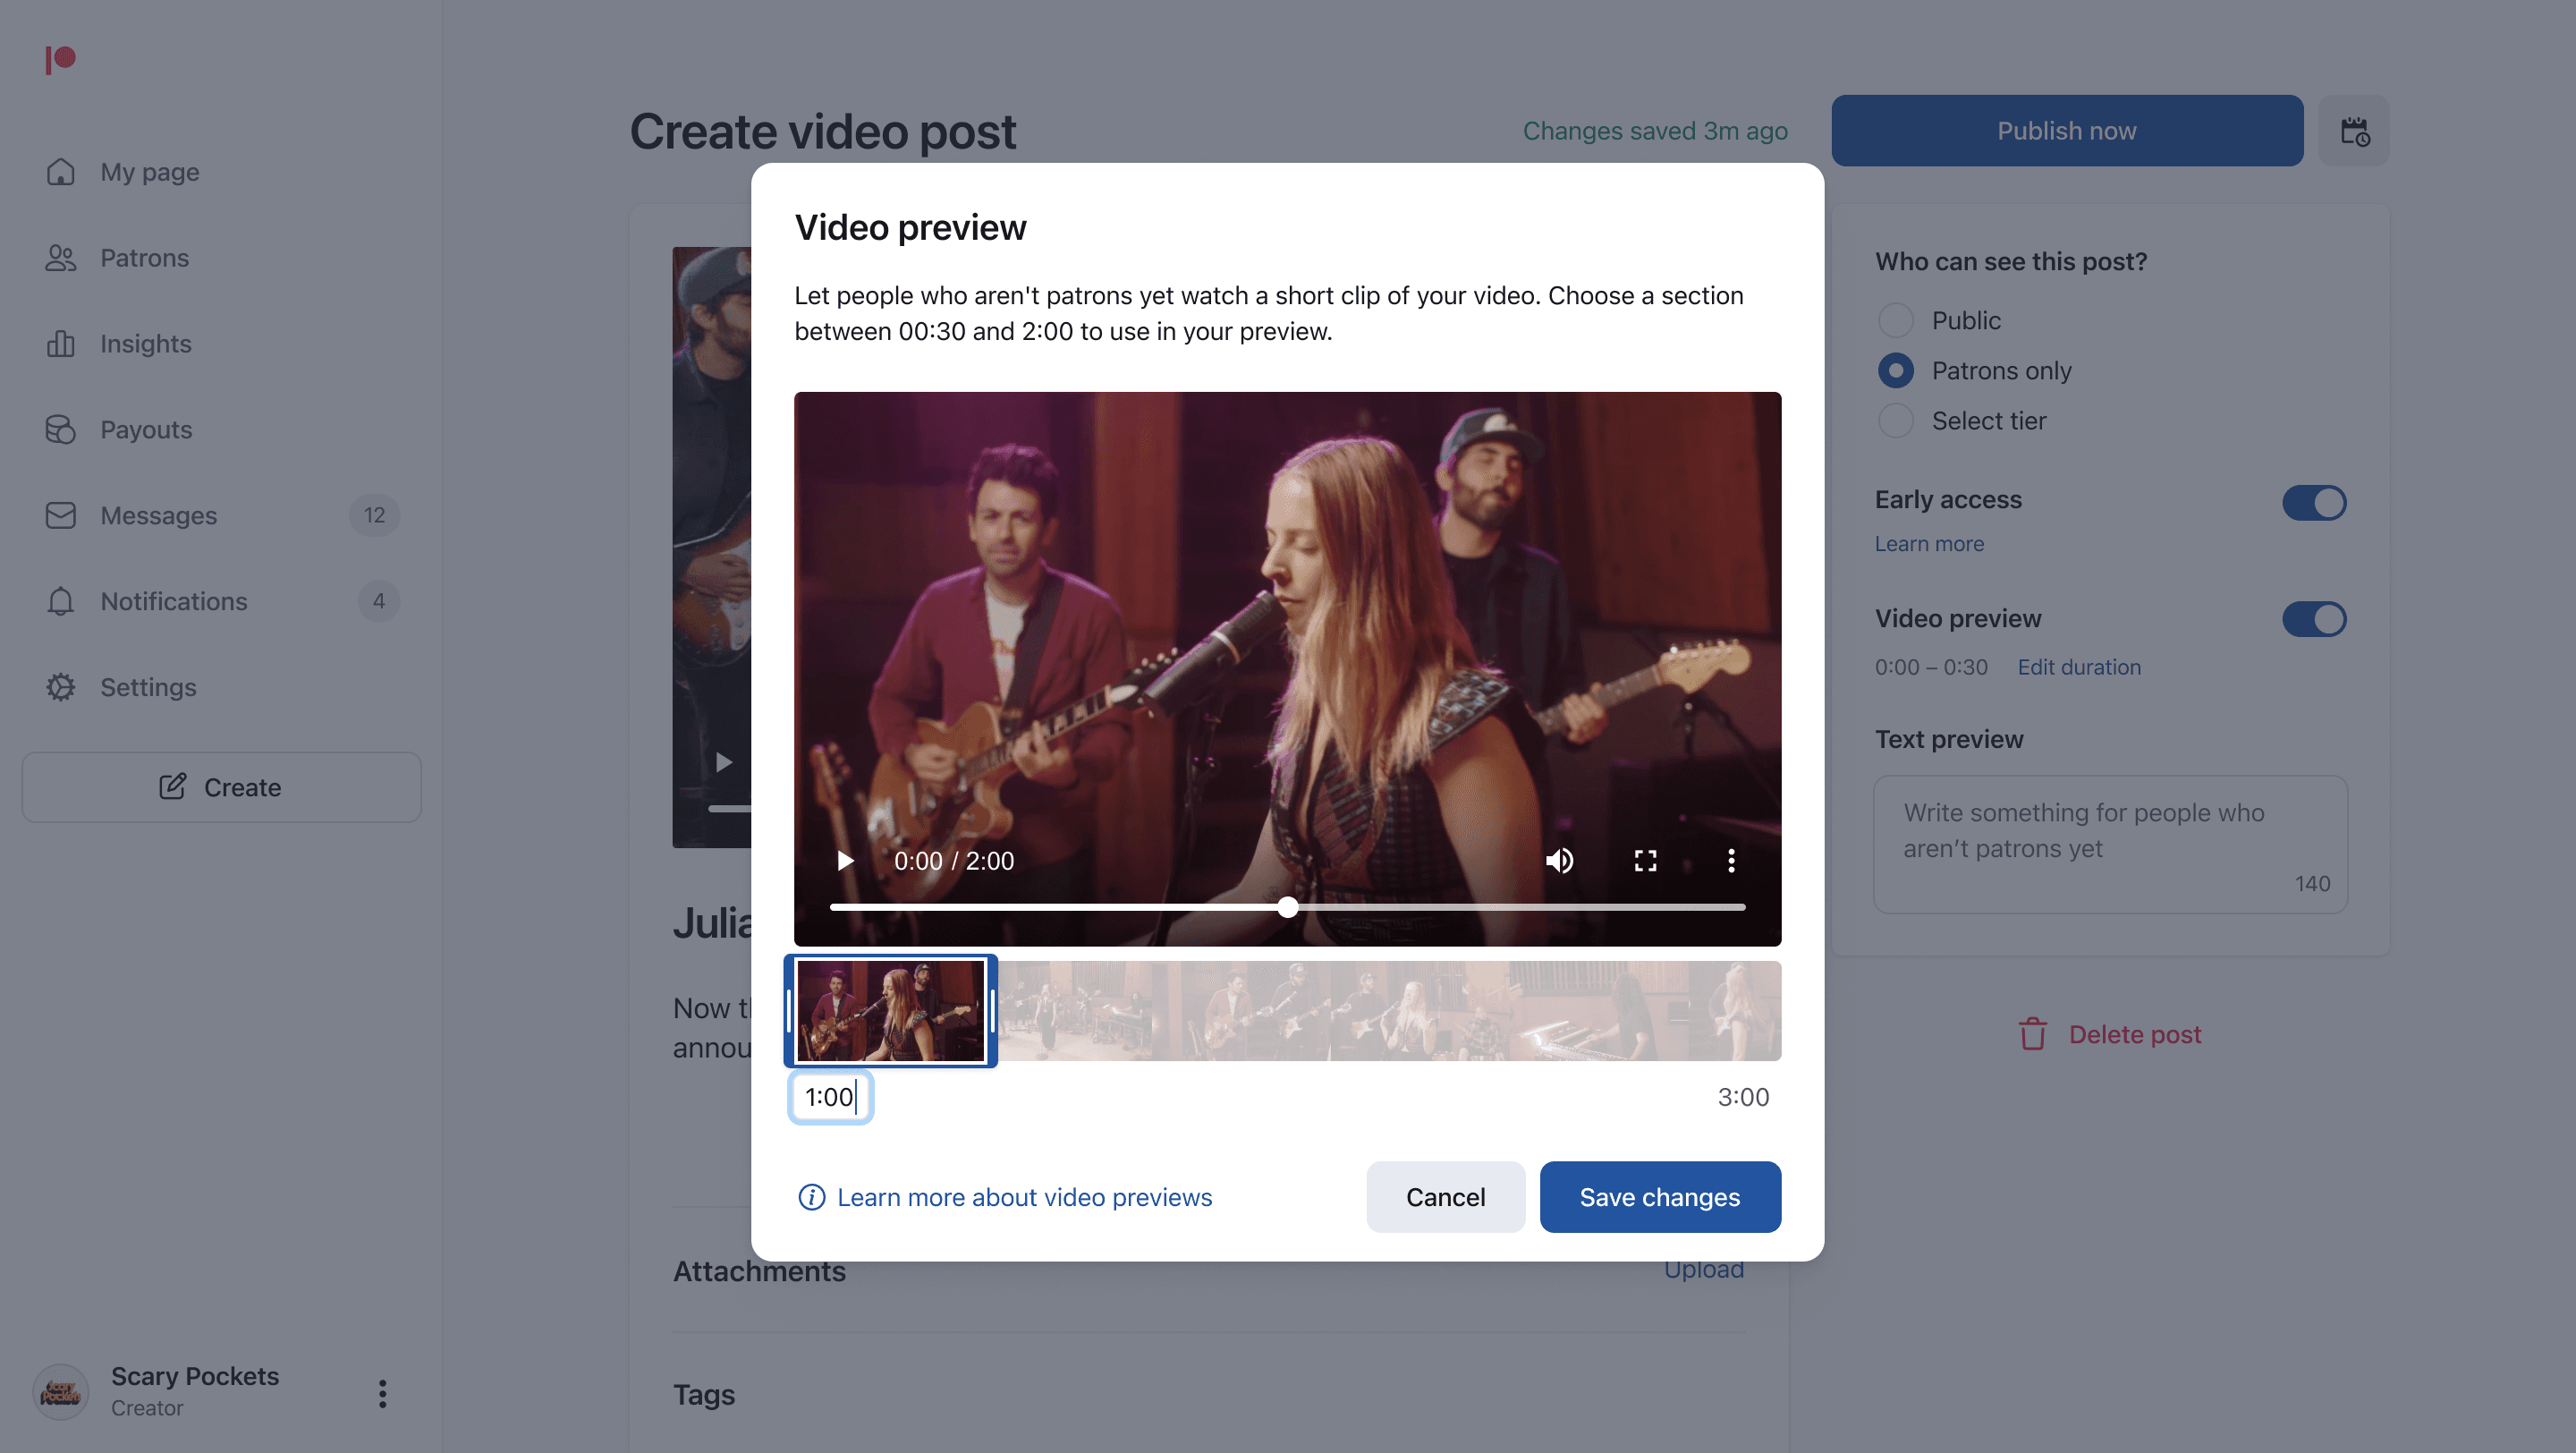This screenshot has height=1453, width=2576.
Task: Play the preview video in the dialog
Action: (845, 861)
